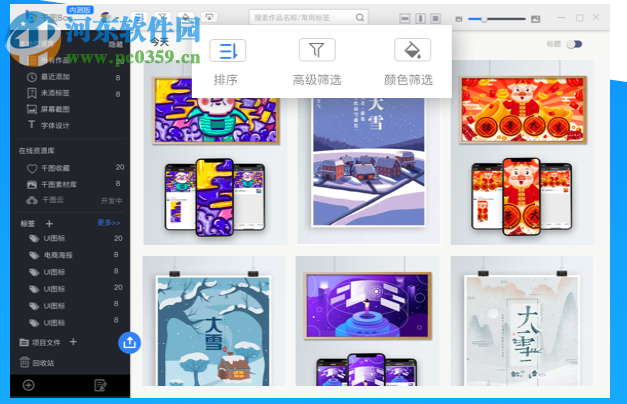This screenshot has height=404, width=627.
Task: Switch to the first layout view icon
Action: [405, 18]
